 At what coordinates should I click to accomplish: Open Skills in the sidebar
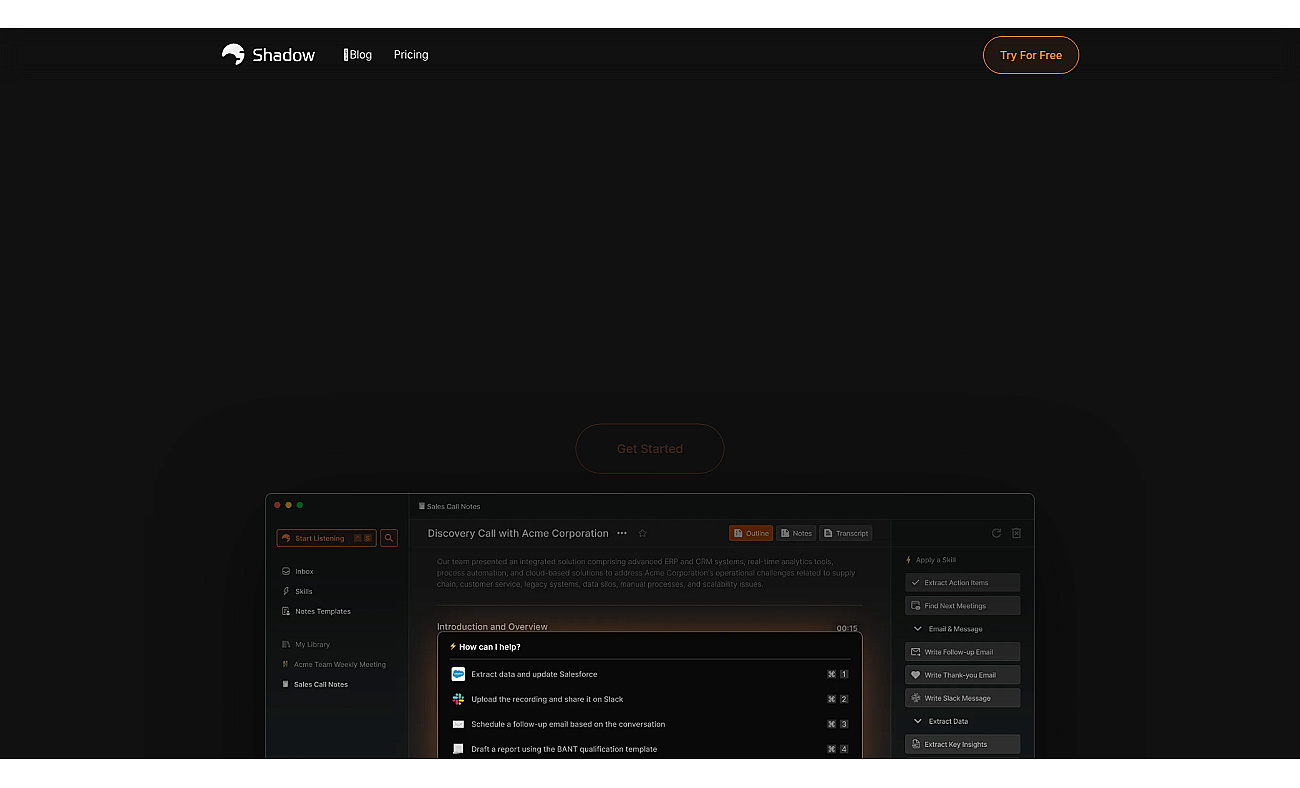coord(298,591)
